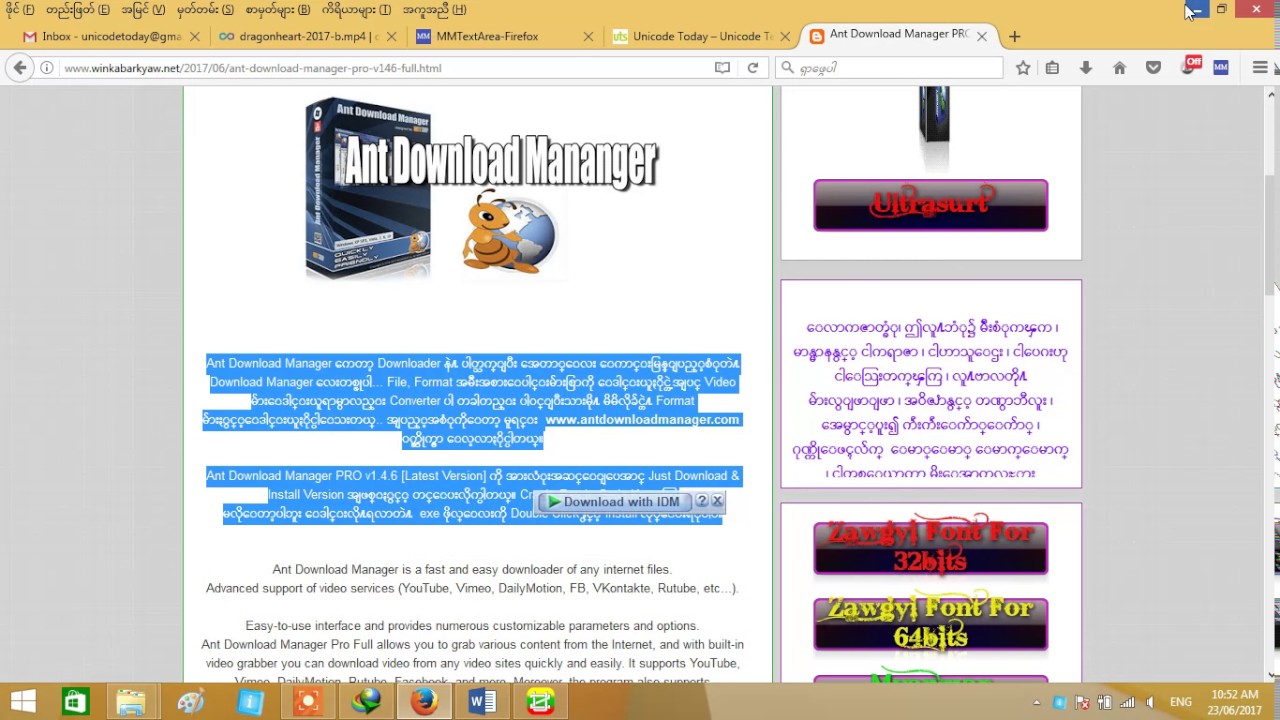Click the MM extension toolbar icon

[1220, 68]
